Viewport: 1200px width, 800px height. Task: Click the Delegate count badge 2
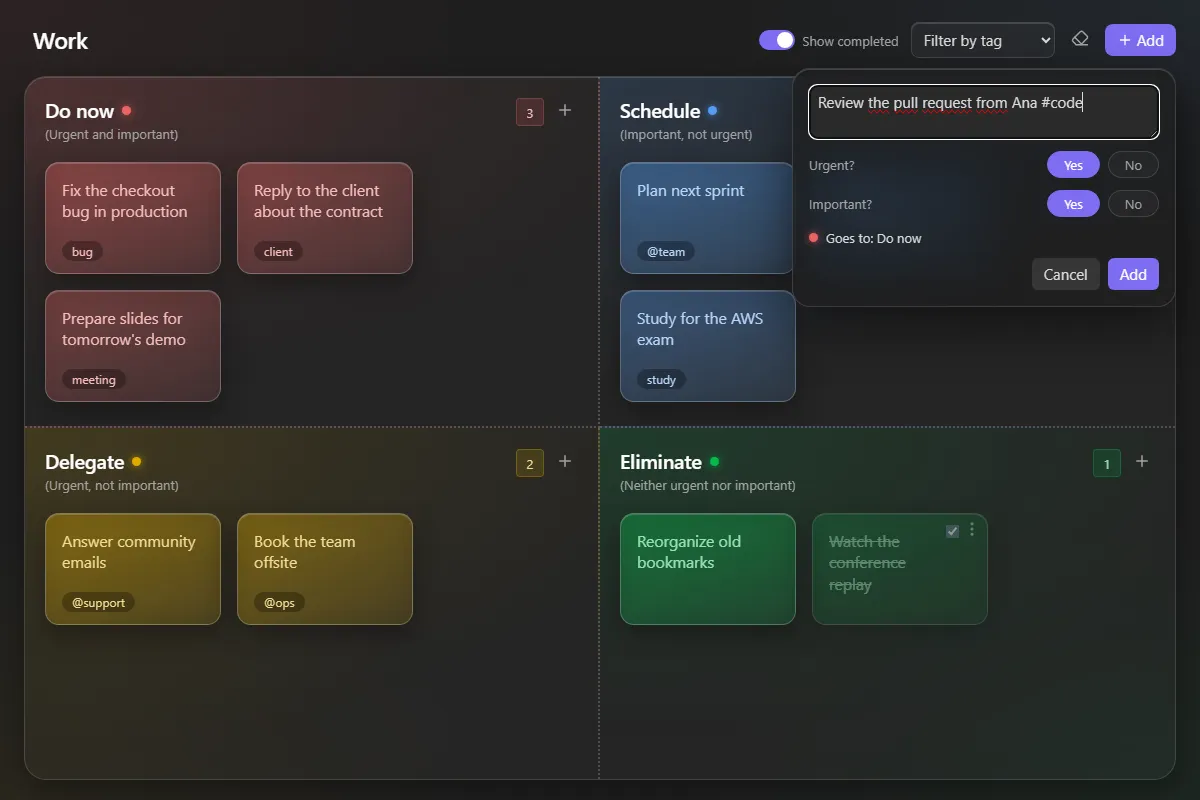530,463
